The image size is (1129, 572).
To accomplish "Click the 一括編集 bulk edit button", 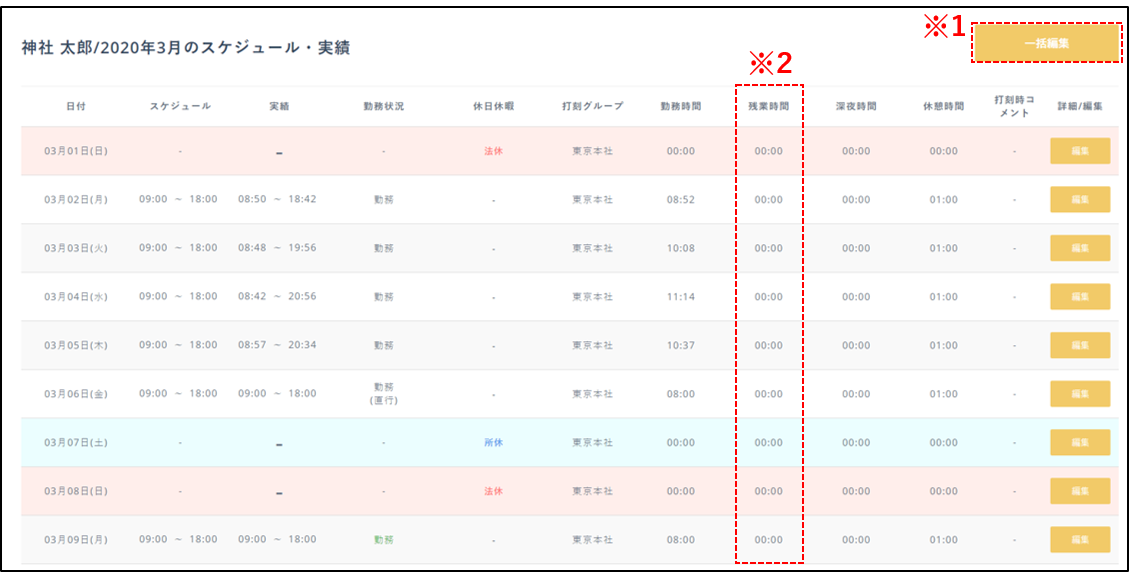I will [x=1046, y=44].
